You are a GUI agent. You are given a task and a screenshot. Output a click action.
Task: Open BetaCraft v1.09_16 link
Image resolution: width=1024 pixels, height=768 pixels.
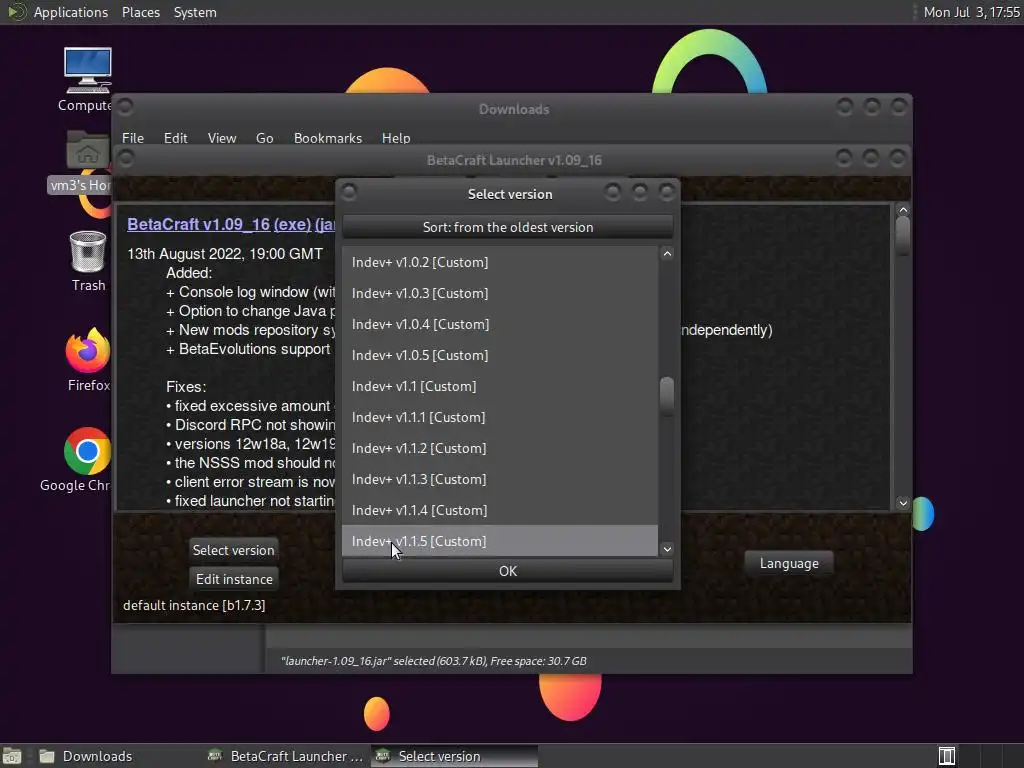[x=199, y=224]
